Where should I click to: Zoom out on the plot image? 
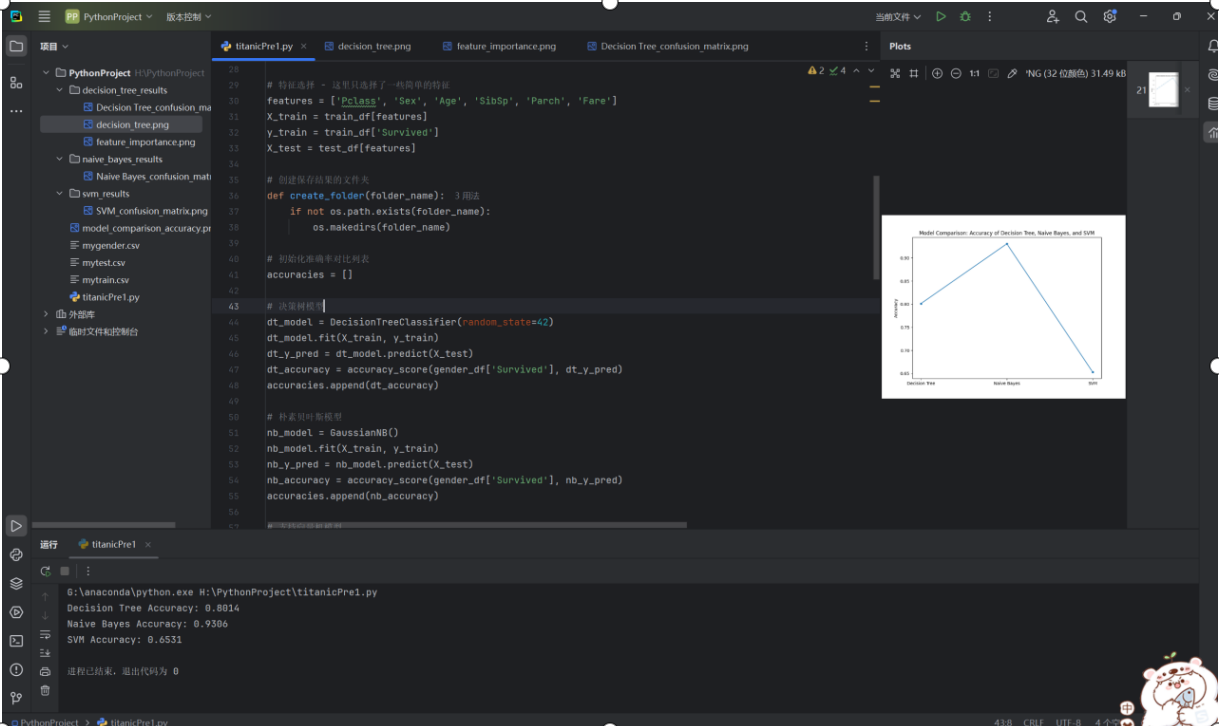click(956, 73)
